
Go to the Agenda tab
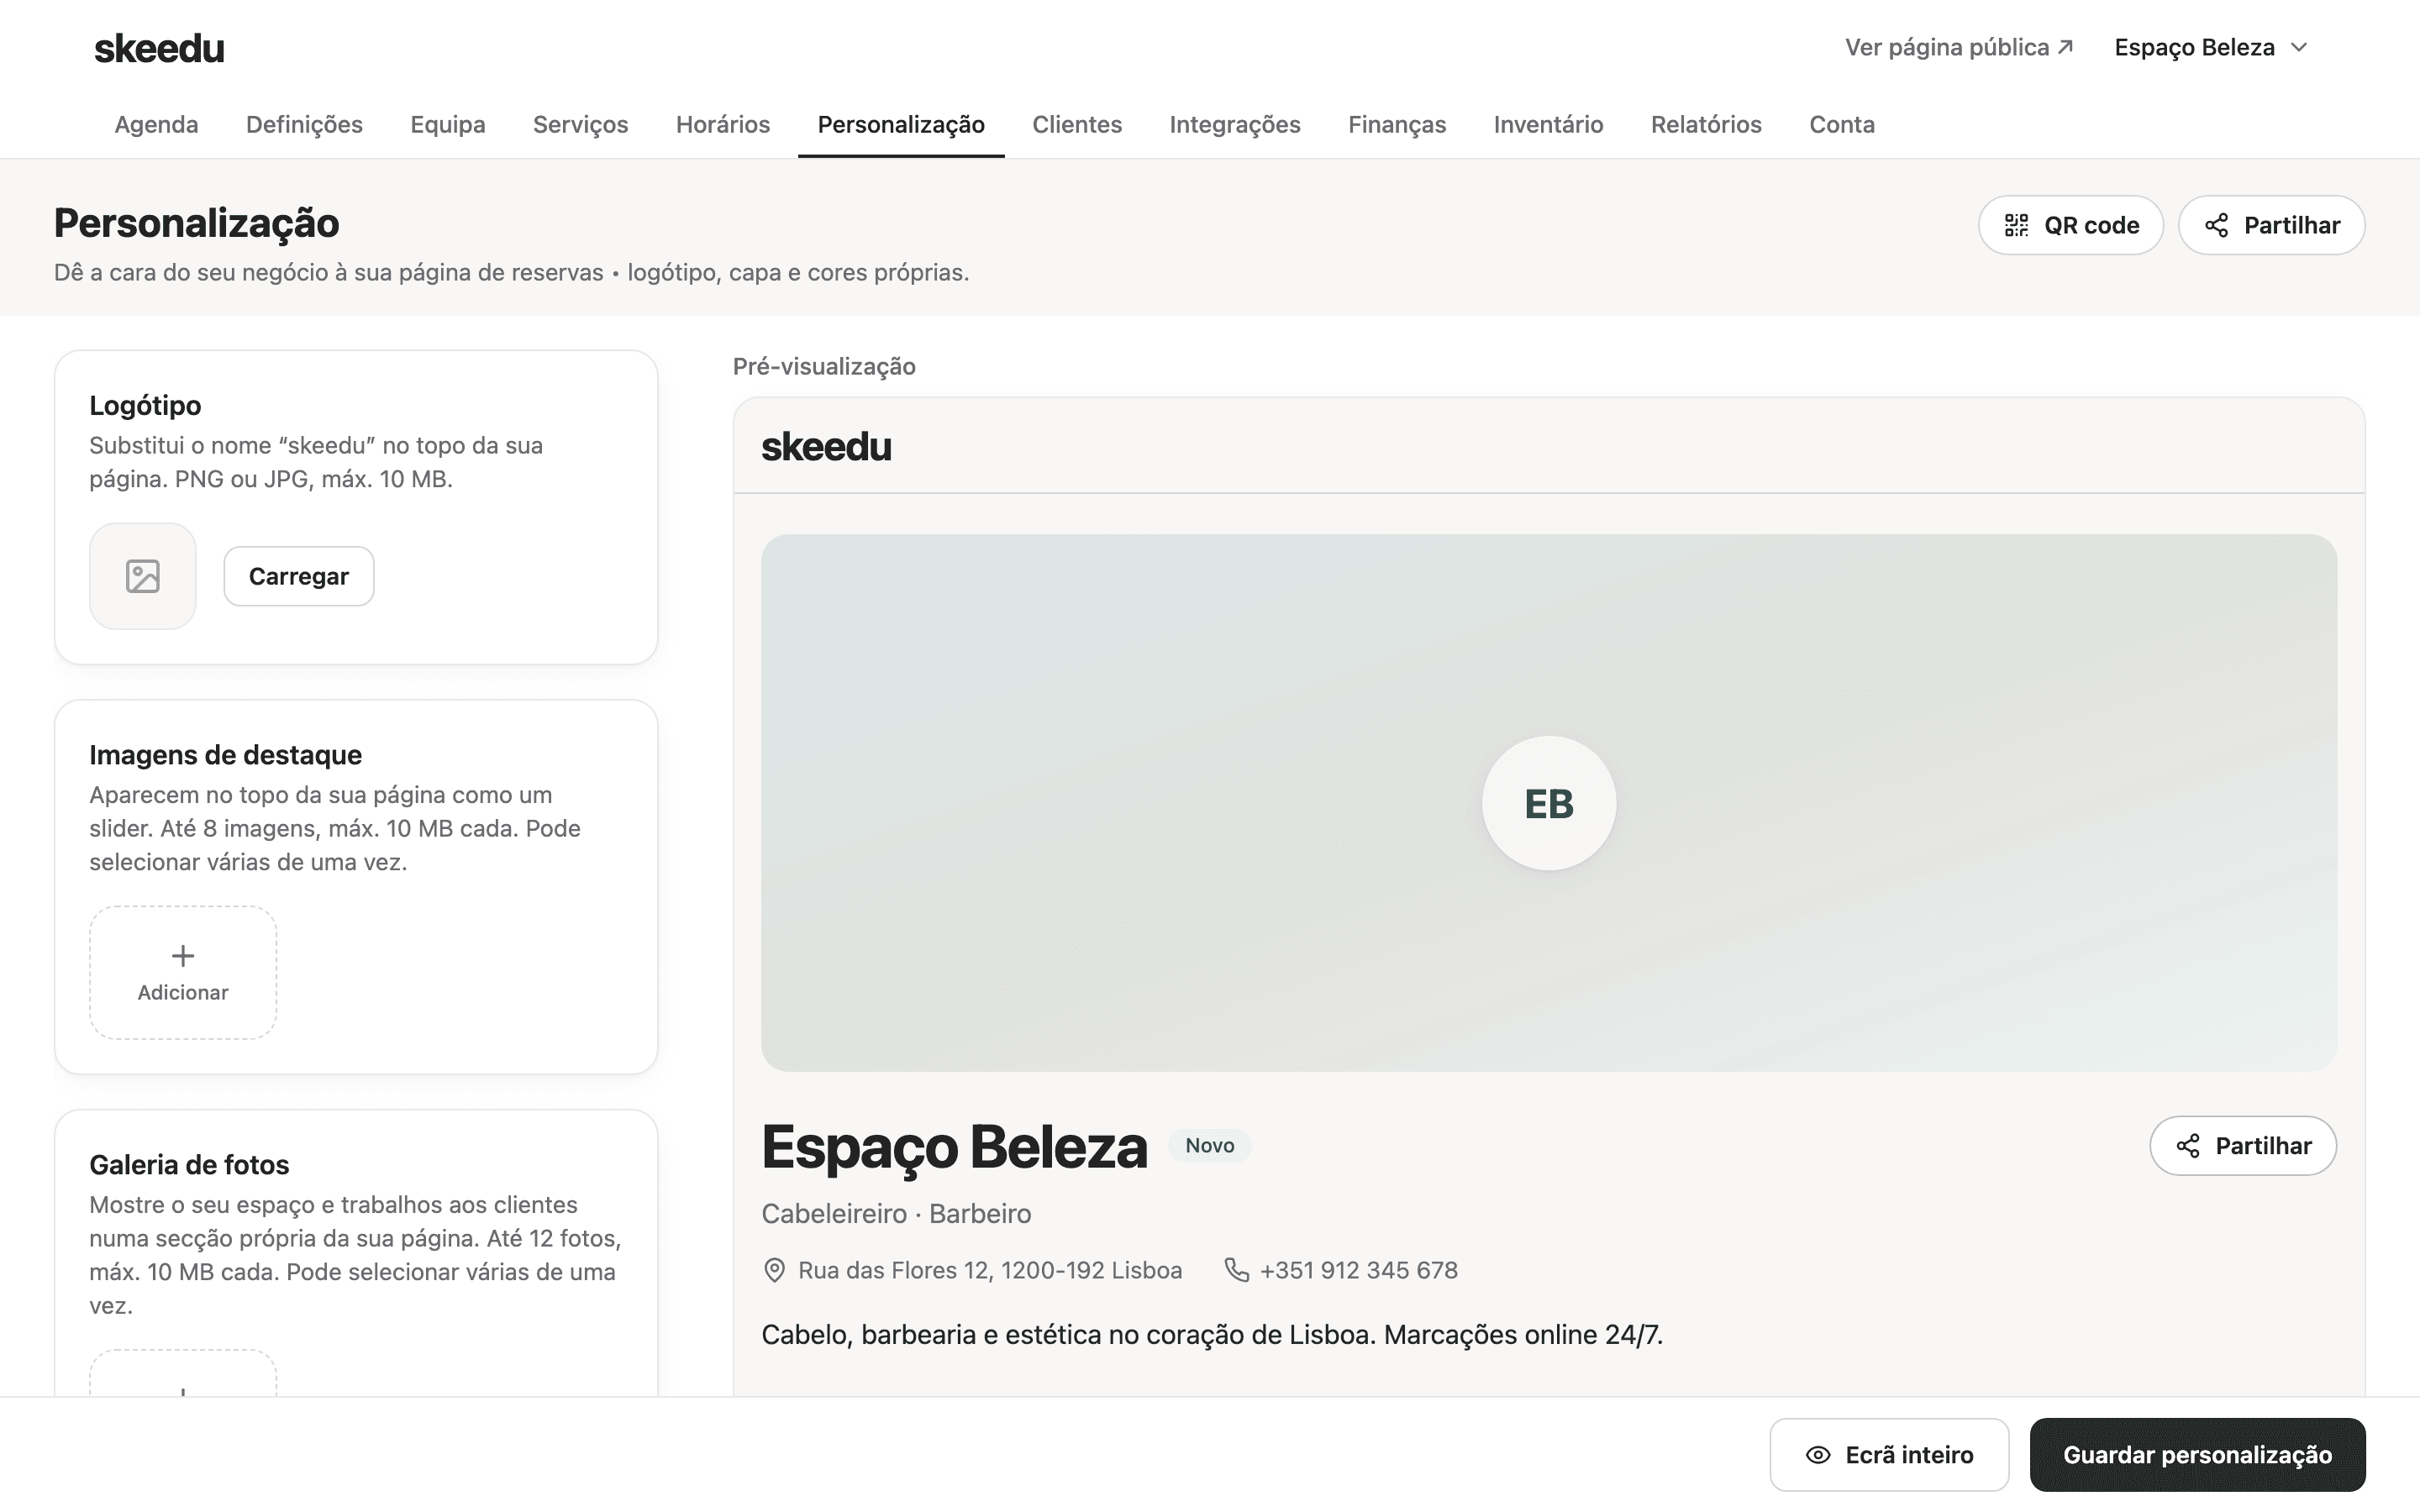point(156,124)
